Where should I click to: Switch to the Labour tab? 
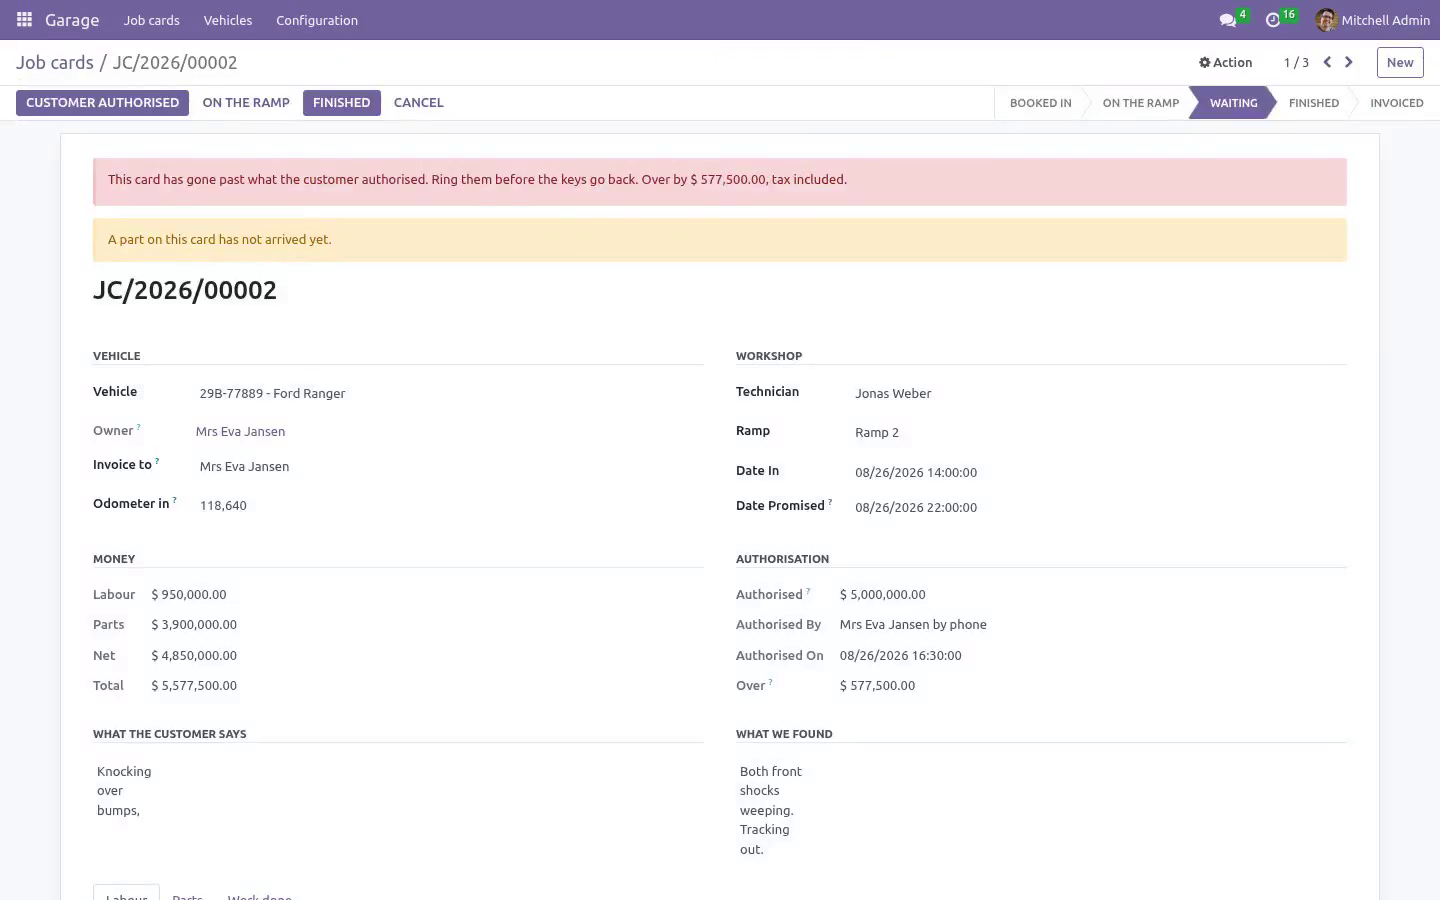(127, 895)
